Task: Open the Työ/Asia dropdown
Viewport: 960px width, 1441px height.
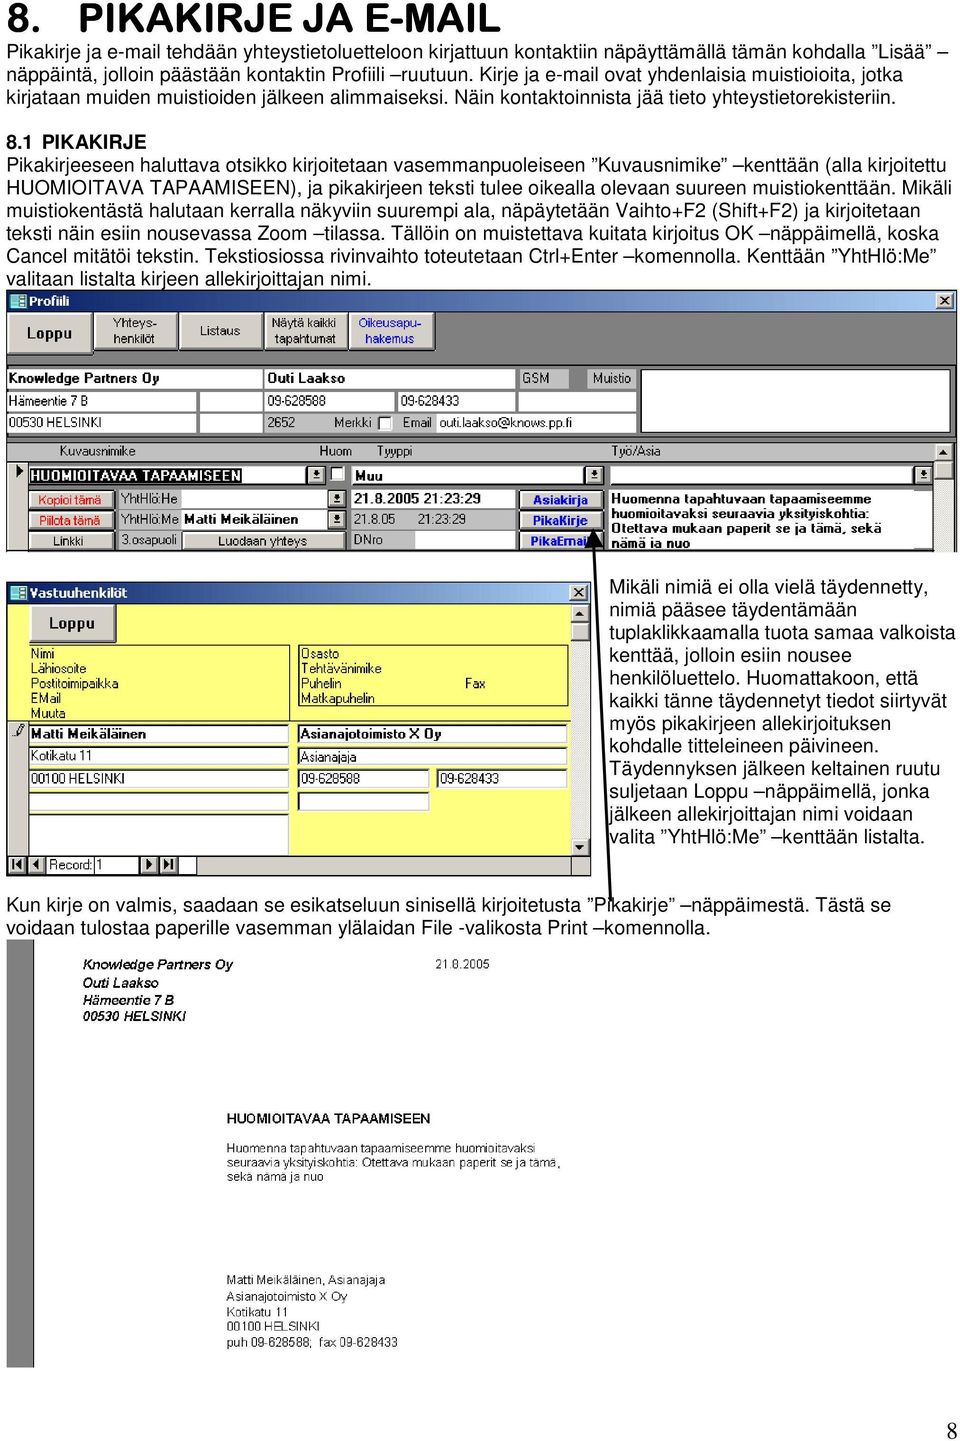Action: (924, 475)
